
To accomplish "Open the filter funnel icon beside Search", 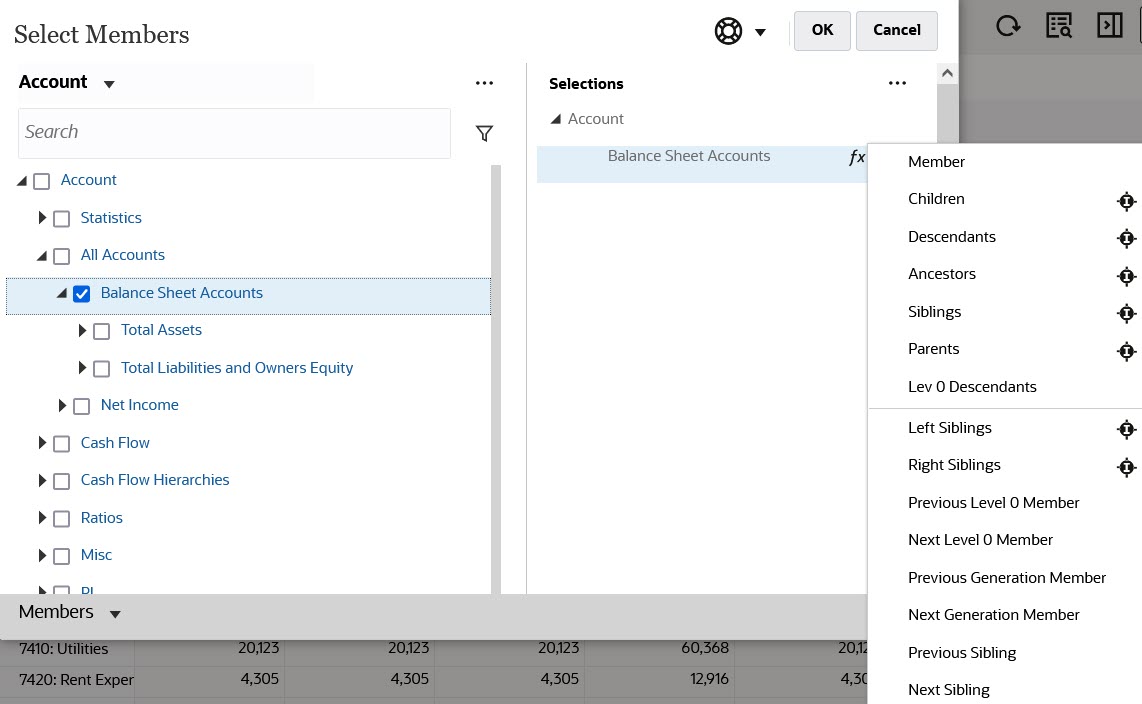I will click(485, 132).
